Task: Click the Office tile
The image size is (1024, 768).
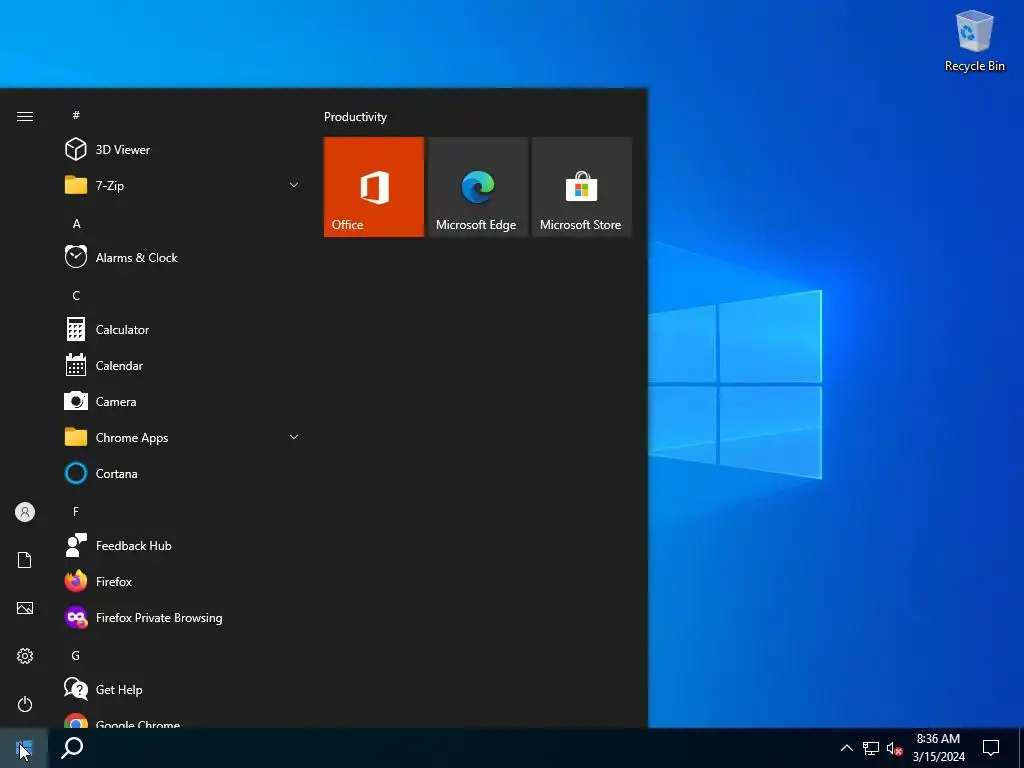Action: click(374, 187)
